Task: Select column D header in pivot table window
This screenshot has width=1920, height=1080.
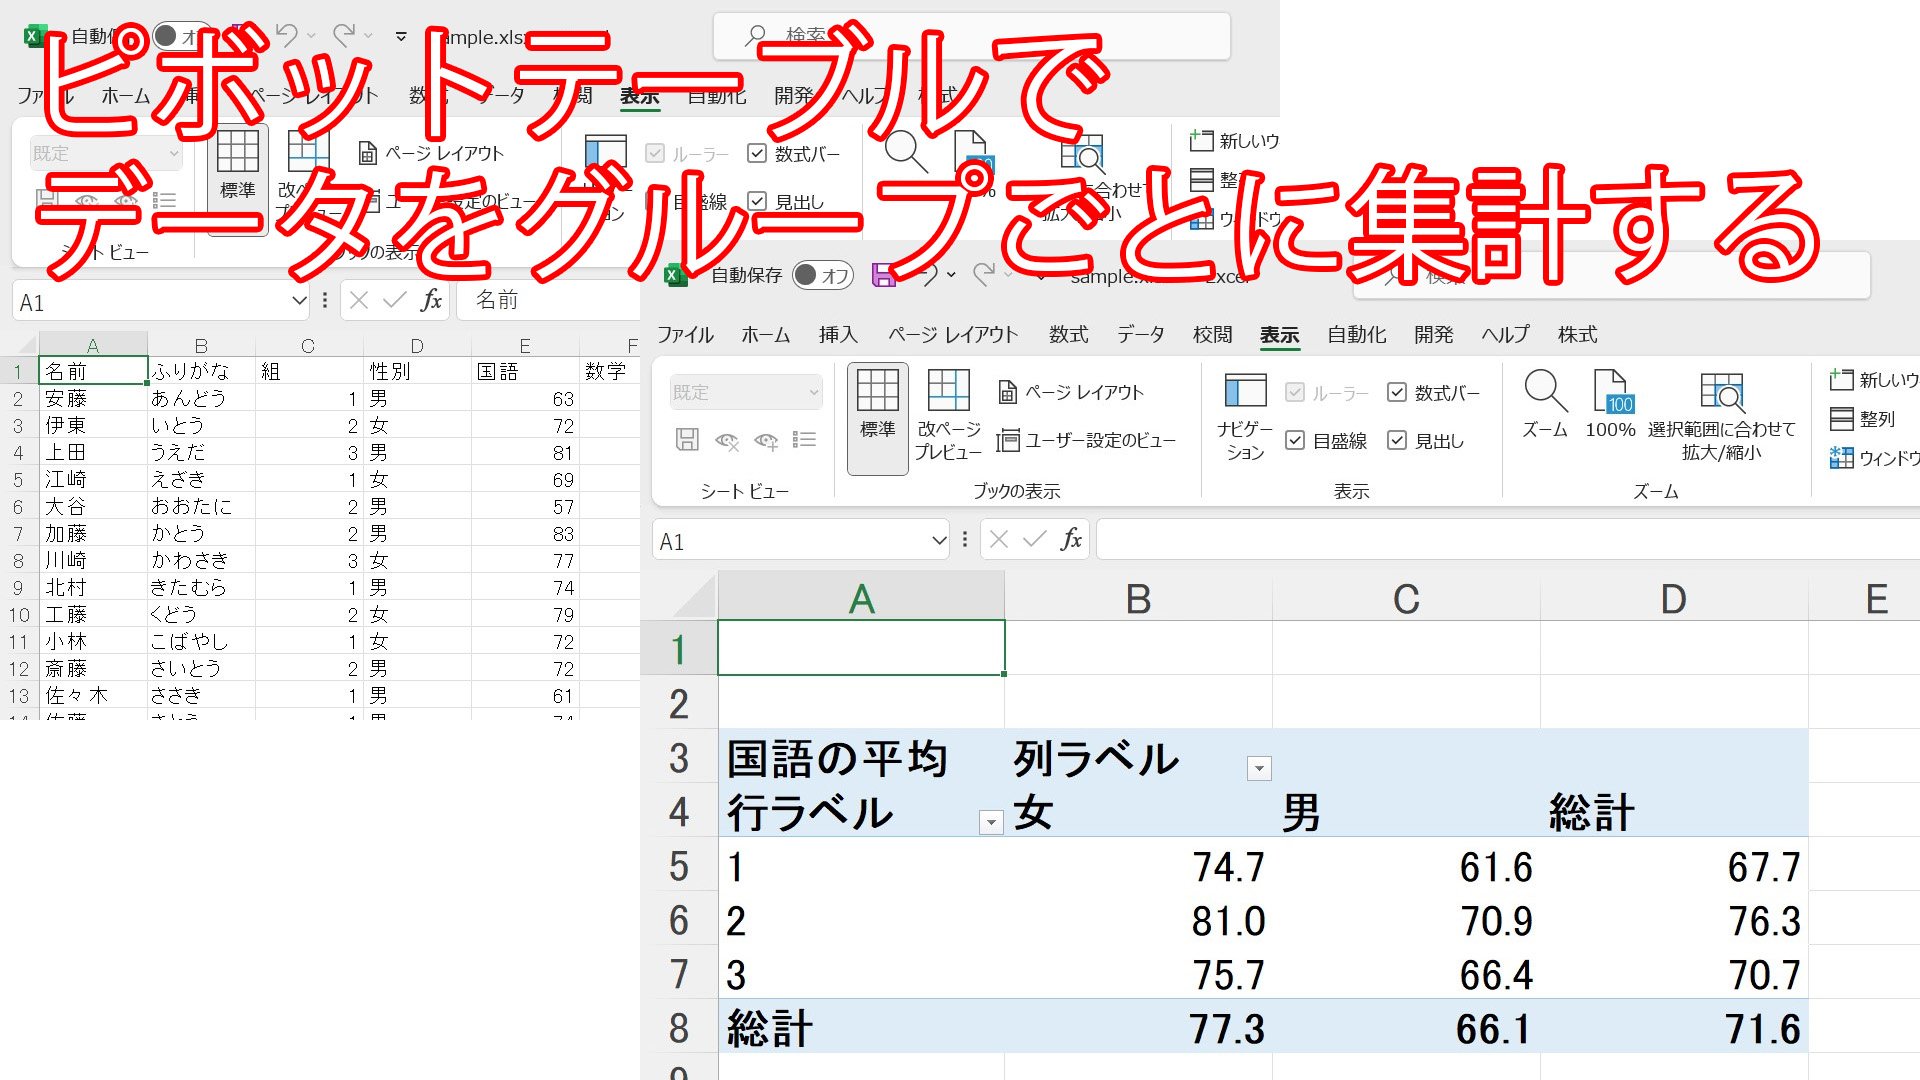Action: (1673, 598)
